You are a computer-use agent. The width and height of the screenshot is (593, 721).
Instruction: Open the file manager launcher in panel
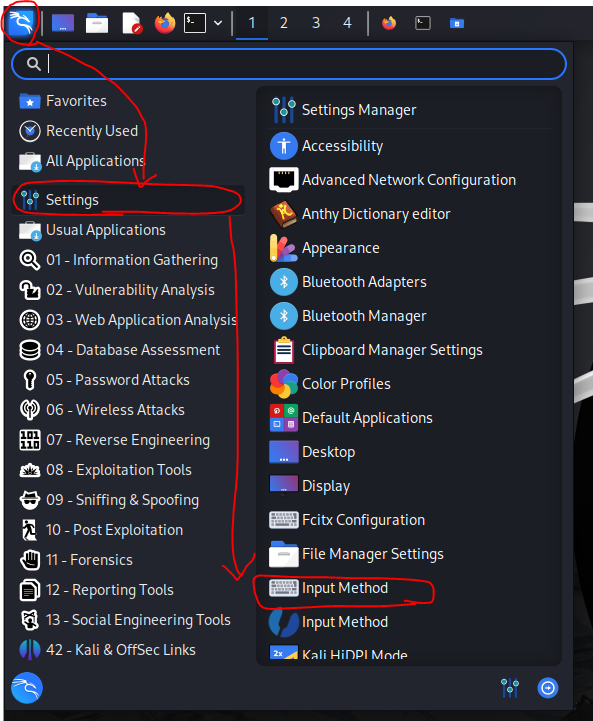[x=97, y=23]
